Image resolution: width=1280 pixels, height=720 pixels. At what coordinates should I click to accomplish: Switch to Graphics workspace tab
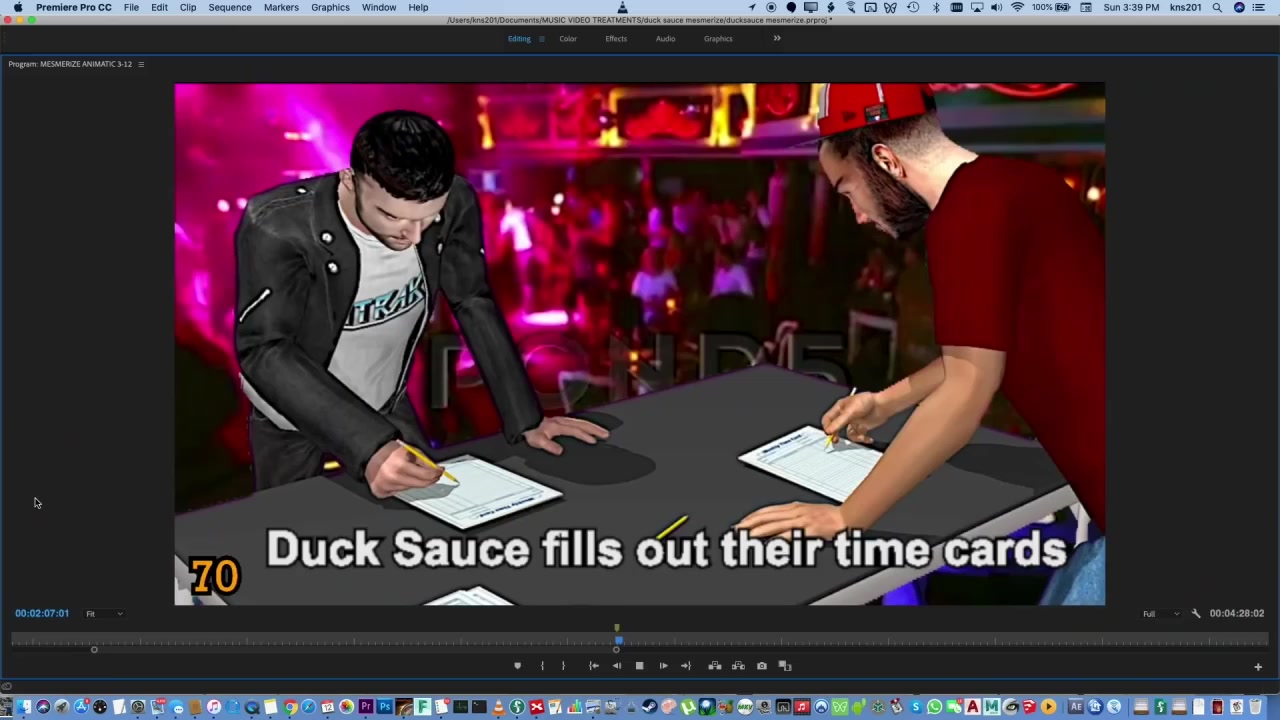pyautogui.click(x=718, y=39)
